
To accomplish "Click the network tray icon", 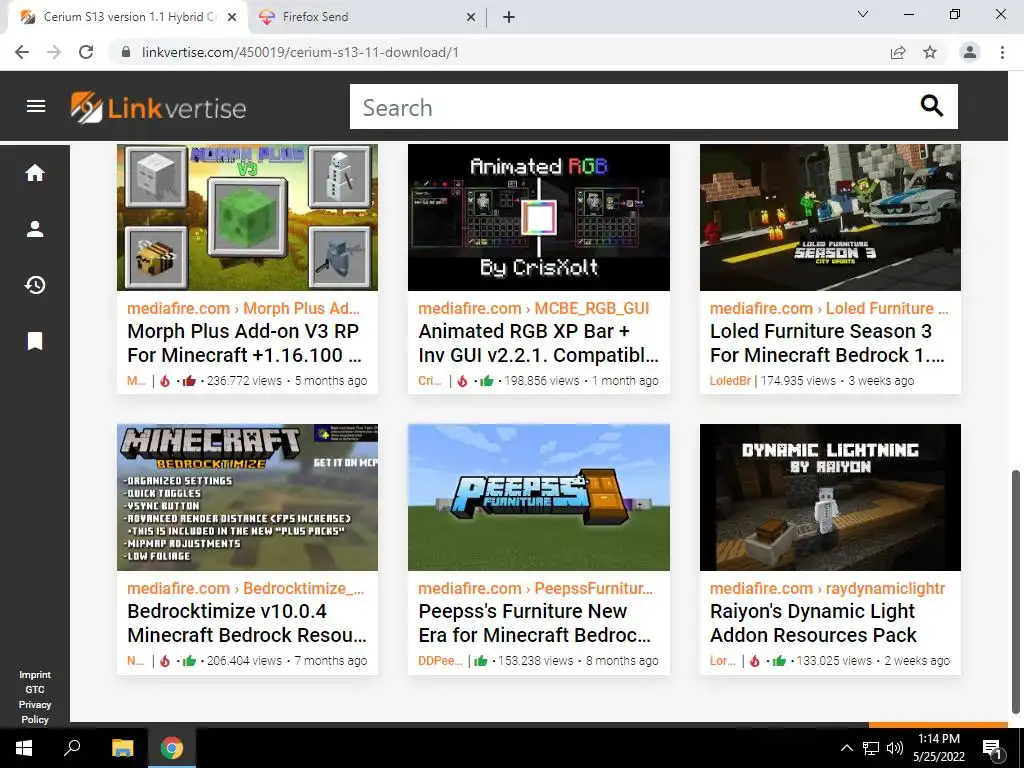I will [x=871, y=748].
